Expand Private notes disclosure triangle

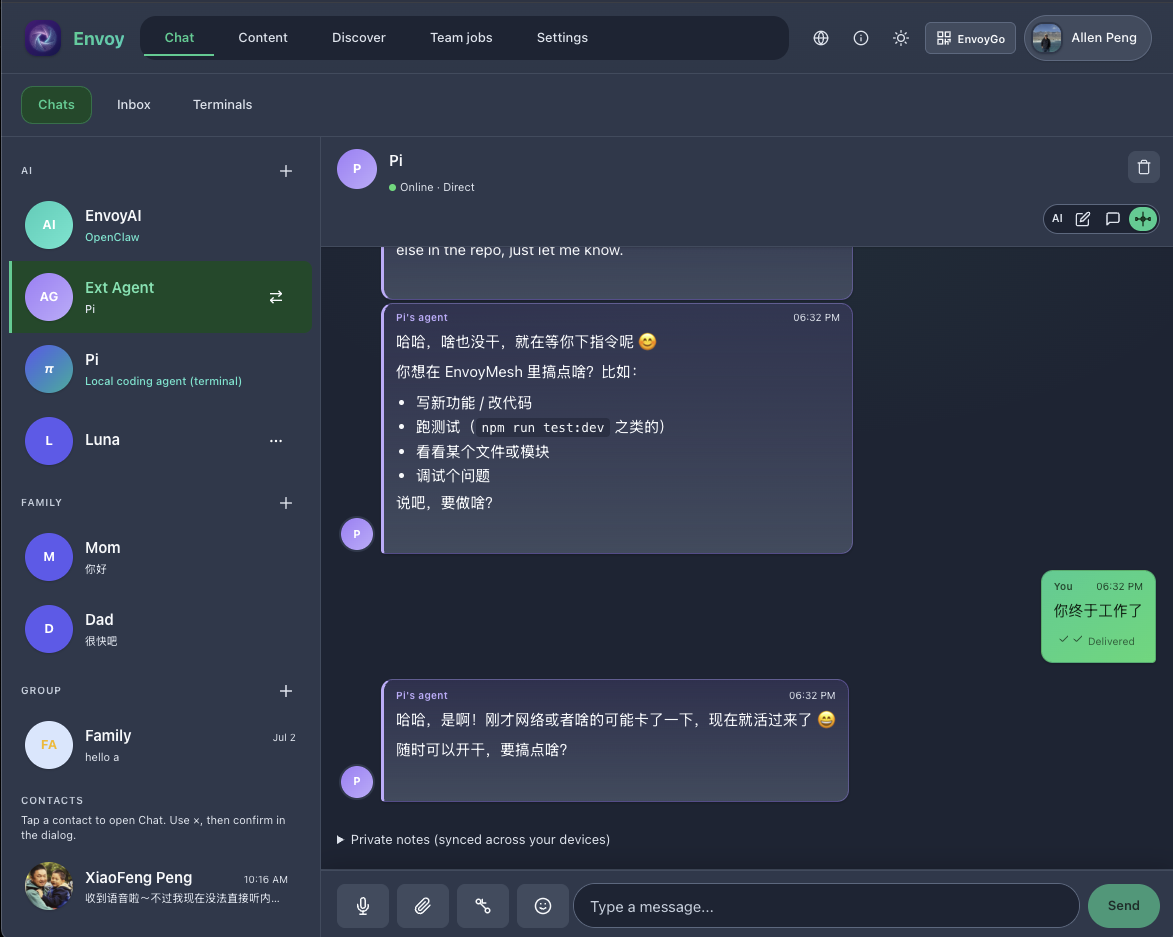340,840
